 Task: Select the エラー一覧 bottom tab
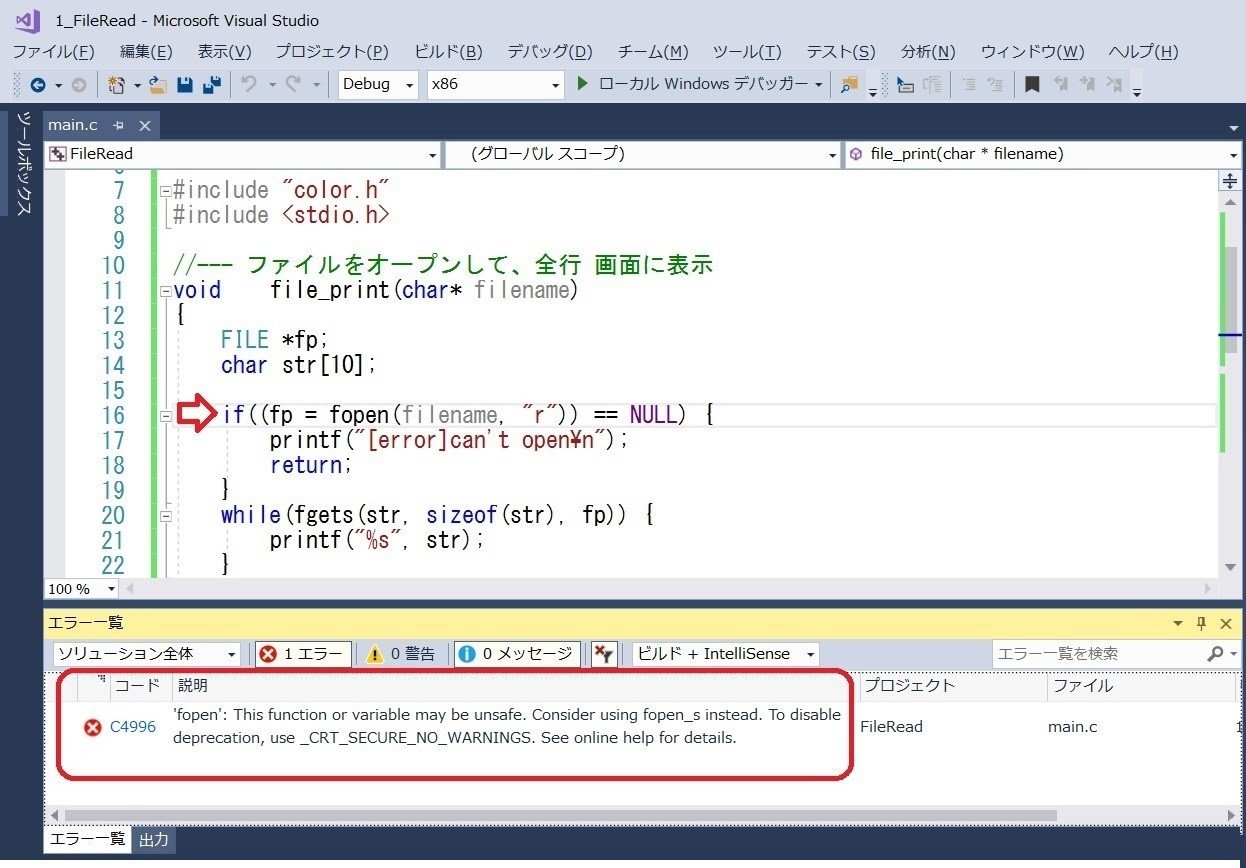coord(88,839)
